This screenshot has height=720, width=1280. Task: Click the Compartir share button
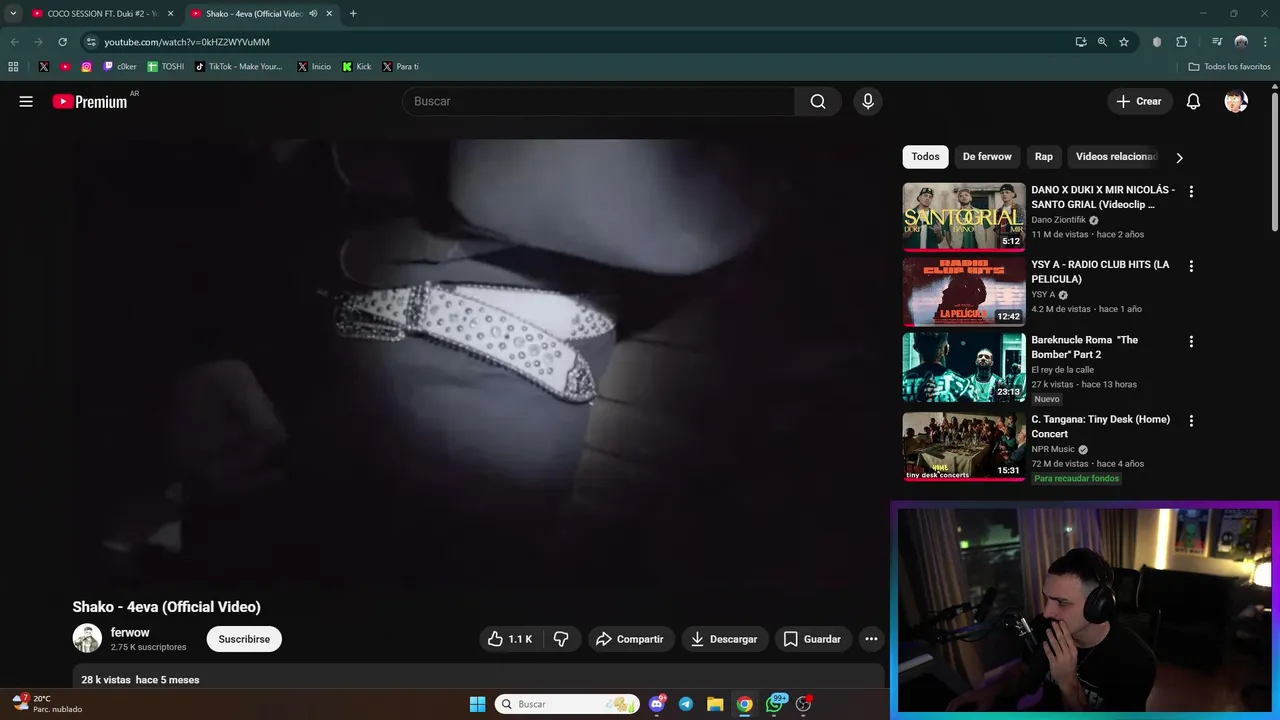[630, 639]
